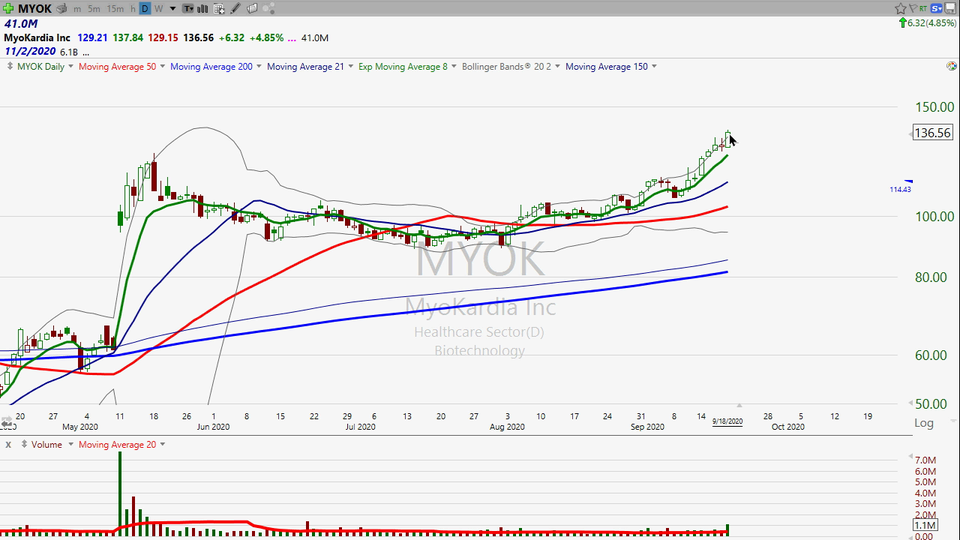960x540 pixels.
Task: Click the notes tag icon
Action: coord(252,9)
